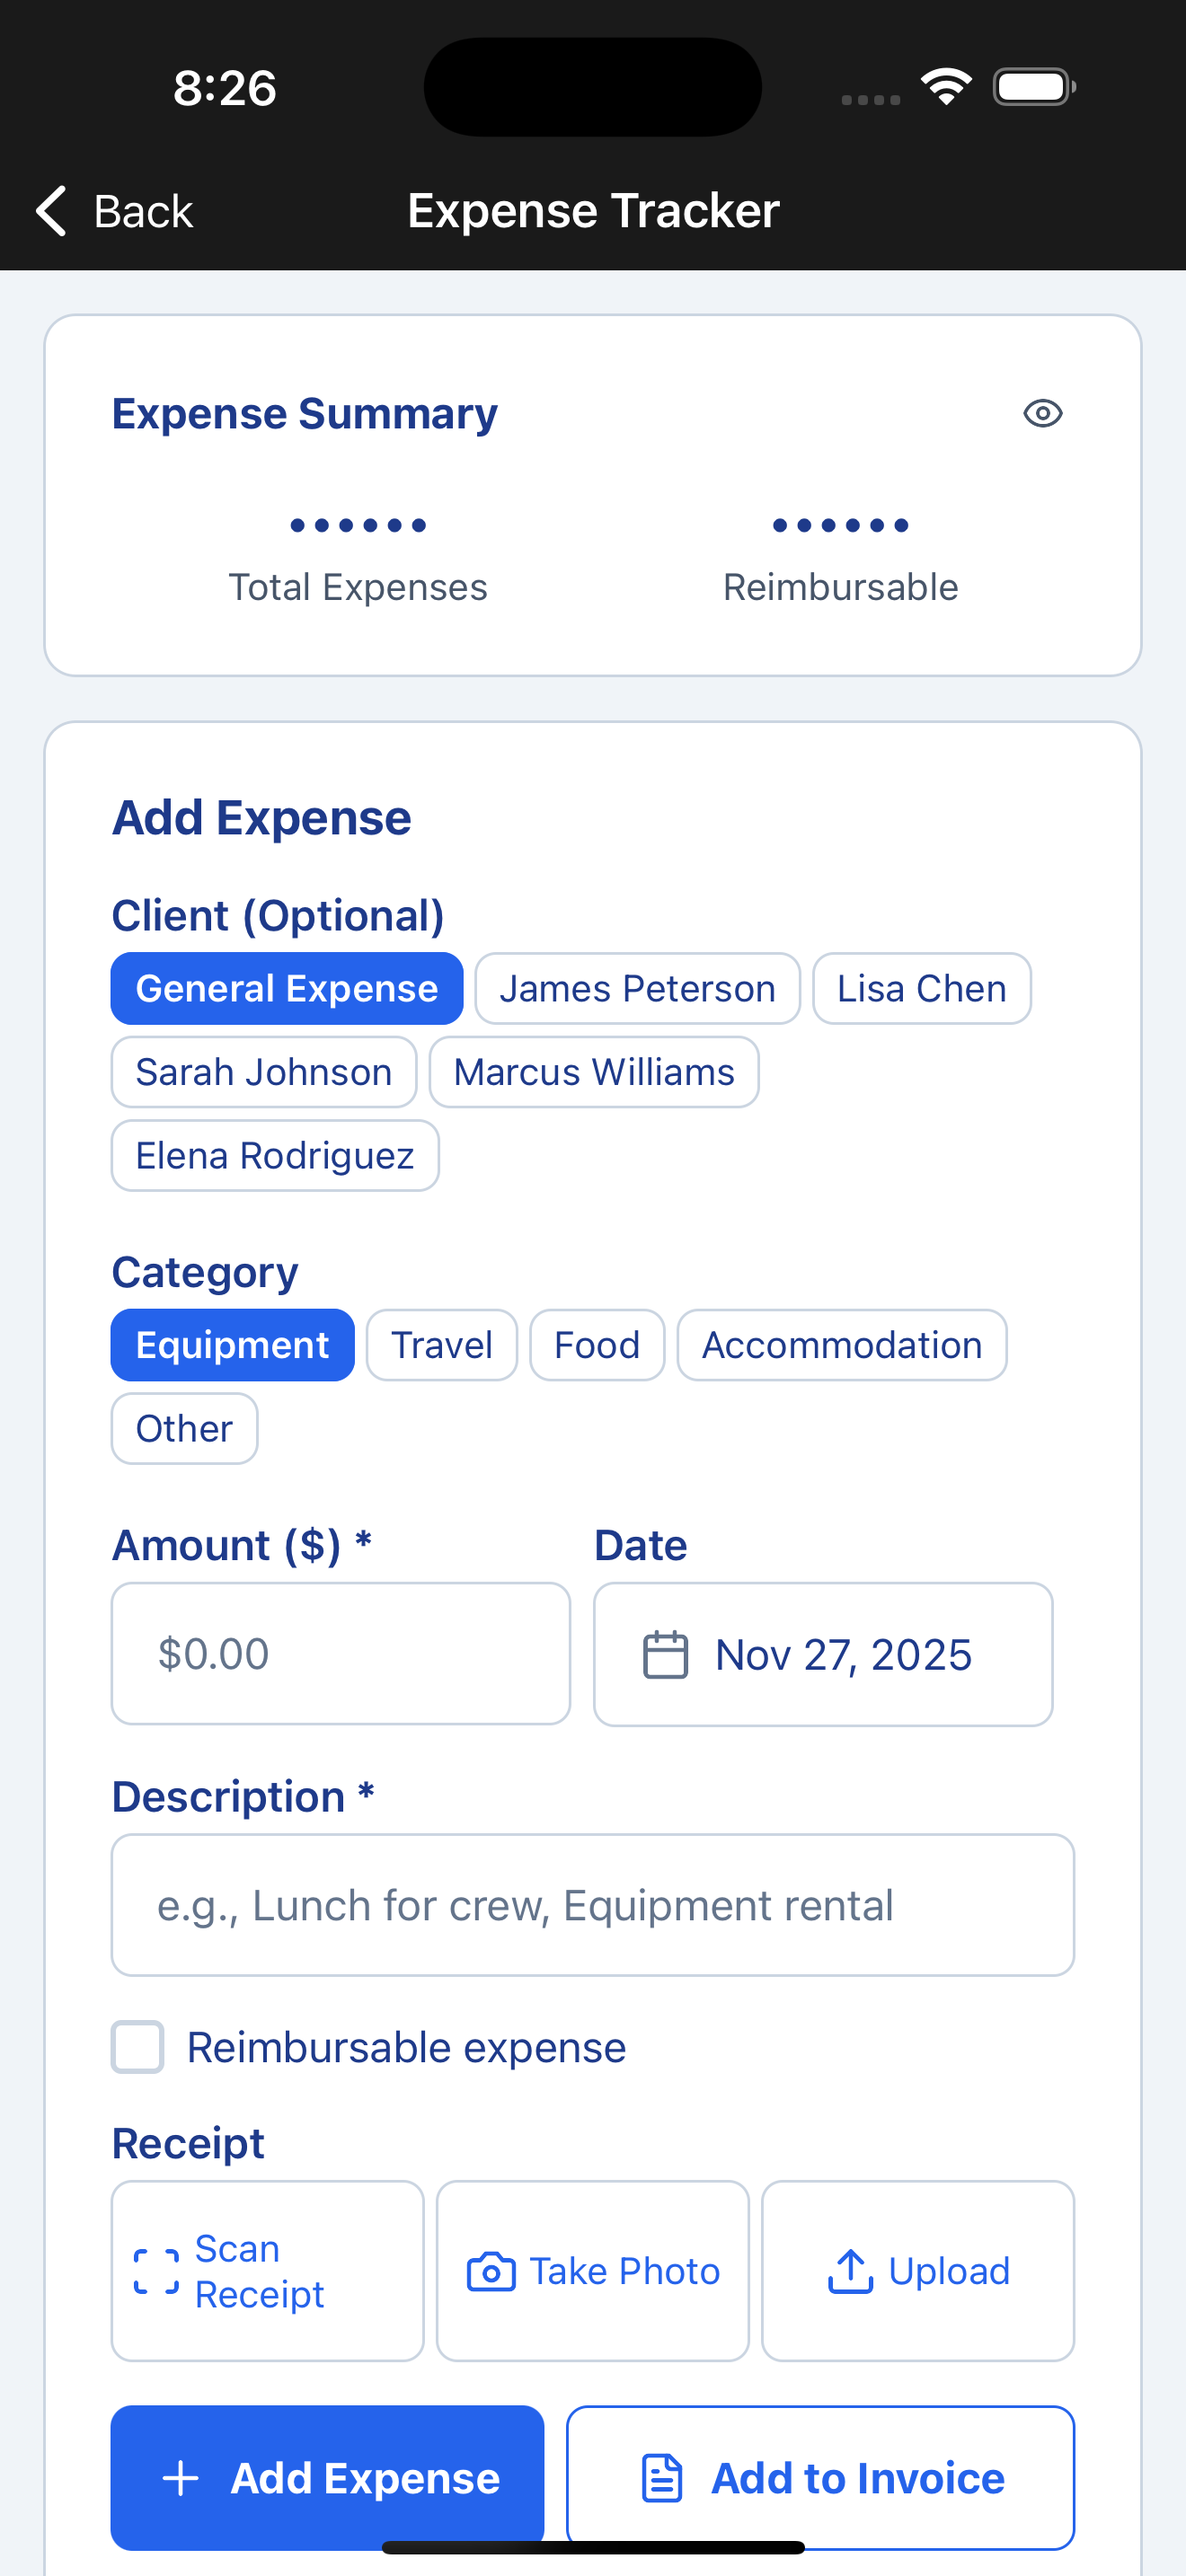Select the Other category chip

(184, 1428)
